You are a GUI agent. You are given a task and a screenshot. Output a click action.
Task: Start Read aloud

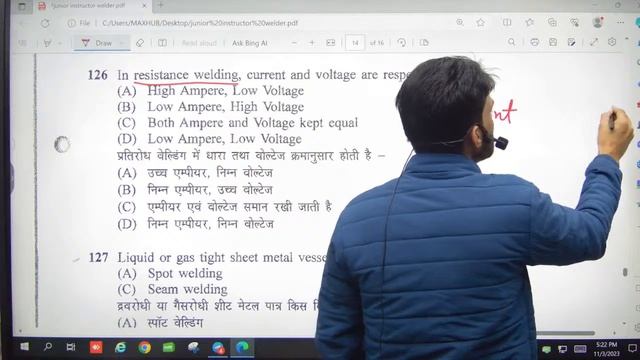[199, 43]
